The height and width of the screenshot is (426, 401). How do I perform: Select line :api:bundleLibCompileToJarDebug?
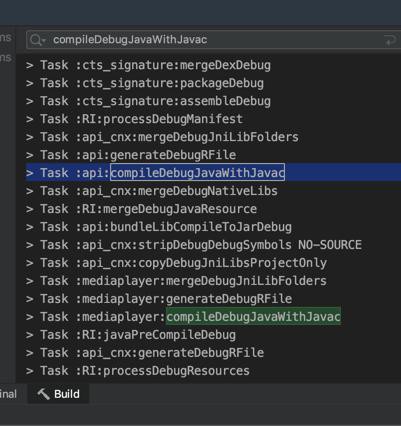(x=159, y=227)
